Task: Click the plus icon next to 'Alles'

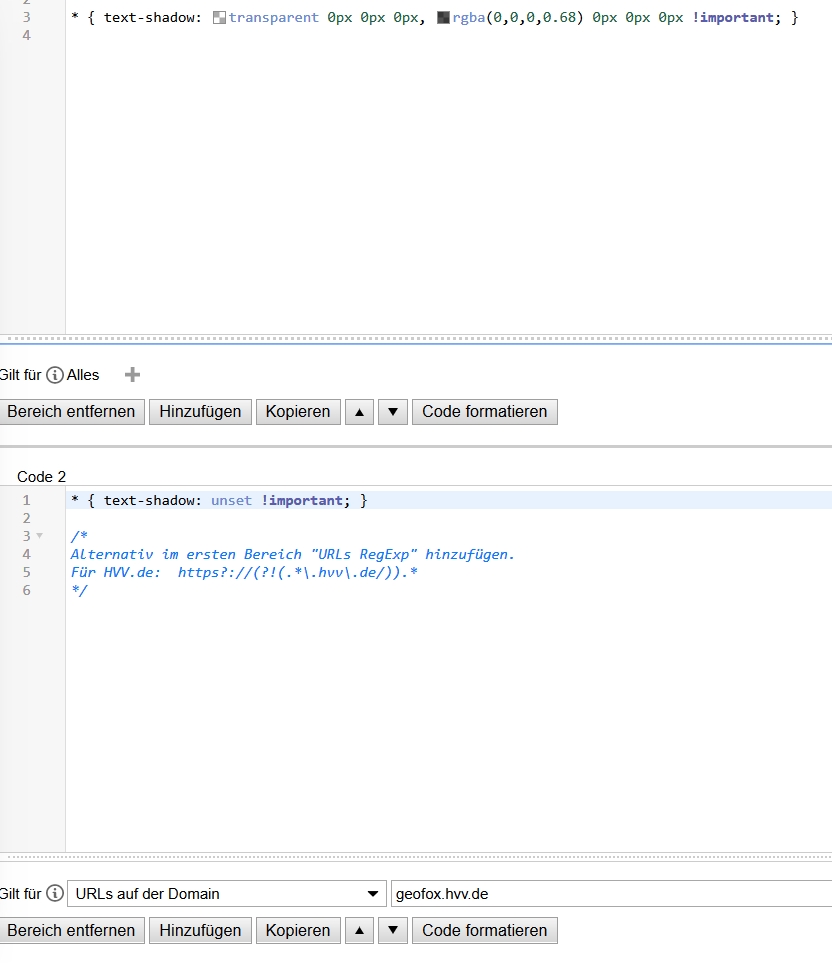Action: coord(132,375)
